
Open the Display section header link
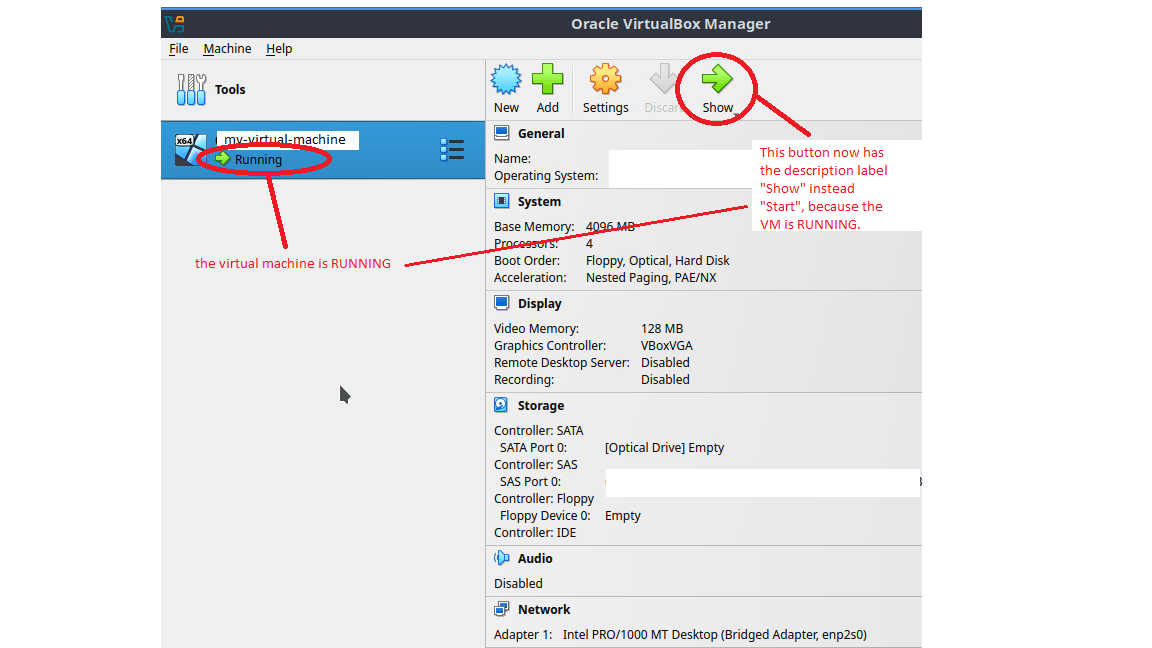click(539, 304)
